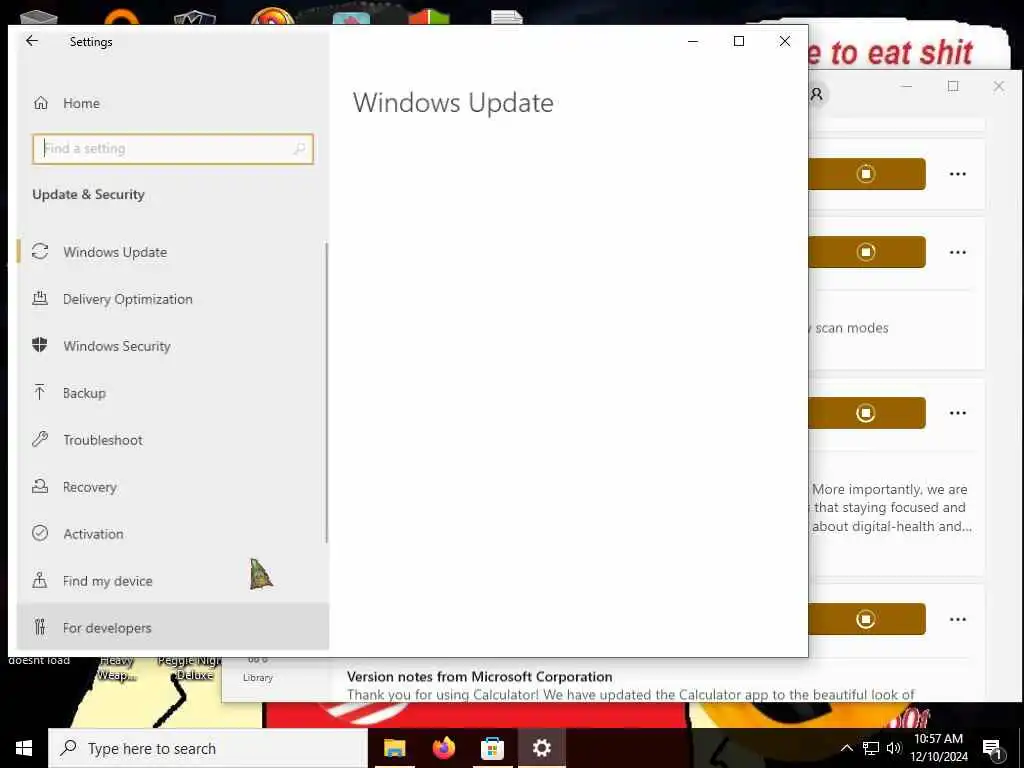1024x768 pixels.
Task: Click Version notes from Microsoft Corporation text
Action: [479, 677]
